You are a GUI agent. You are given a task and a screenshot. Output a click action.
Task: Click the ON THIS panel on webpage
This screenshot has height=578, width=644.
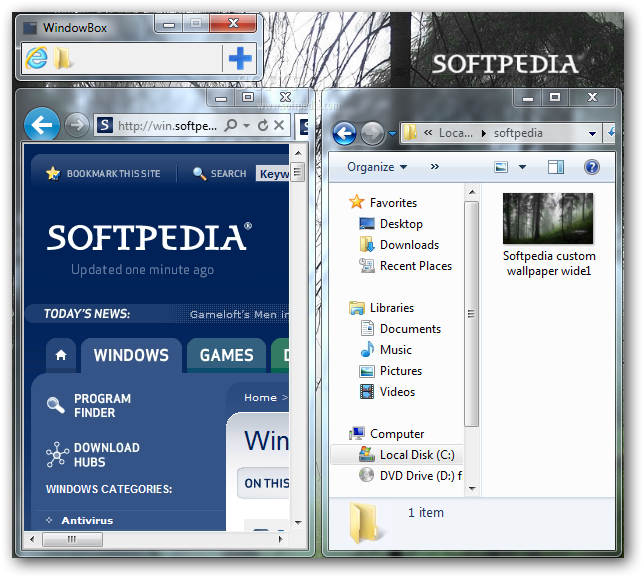264,483
